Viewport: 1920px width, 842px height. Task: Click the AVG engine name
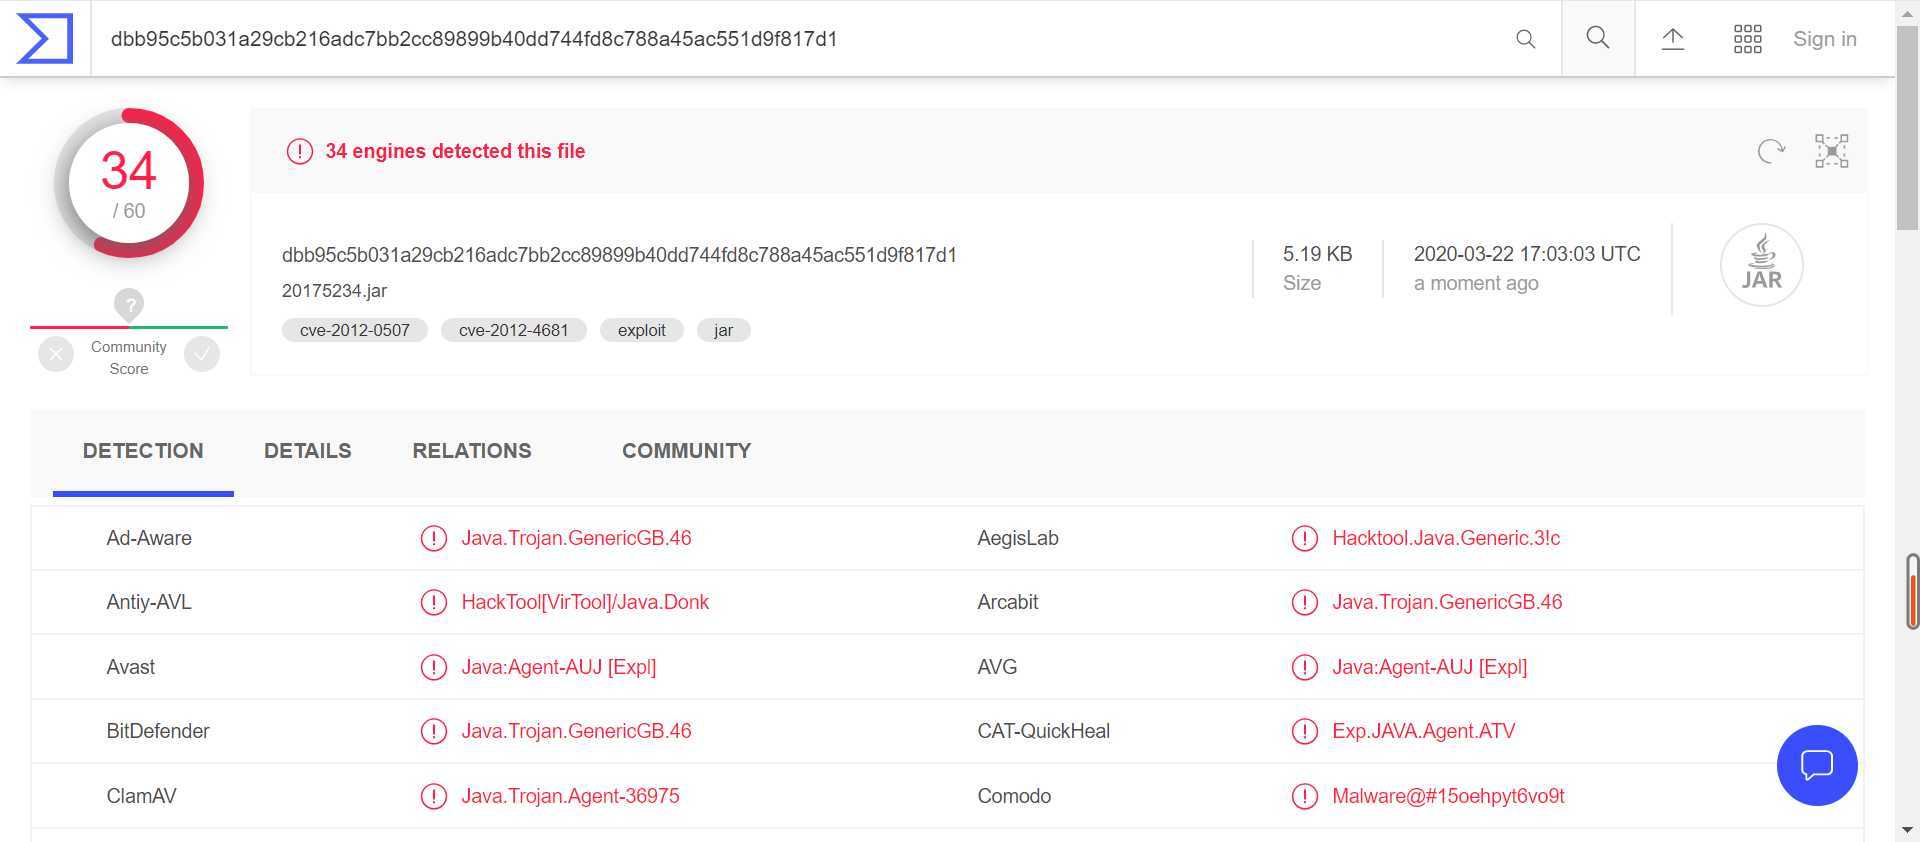997,667
